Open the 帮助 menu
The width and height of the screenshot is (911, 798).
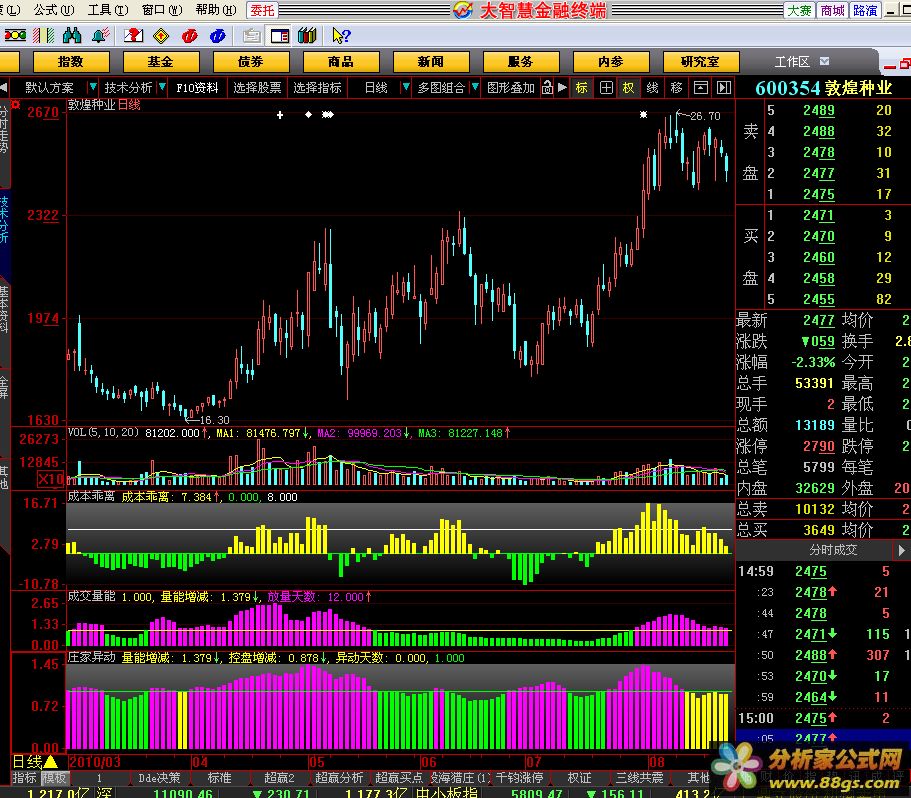[x=216, y=10]
